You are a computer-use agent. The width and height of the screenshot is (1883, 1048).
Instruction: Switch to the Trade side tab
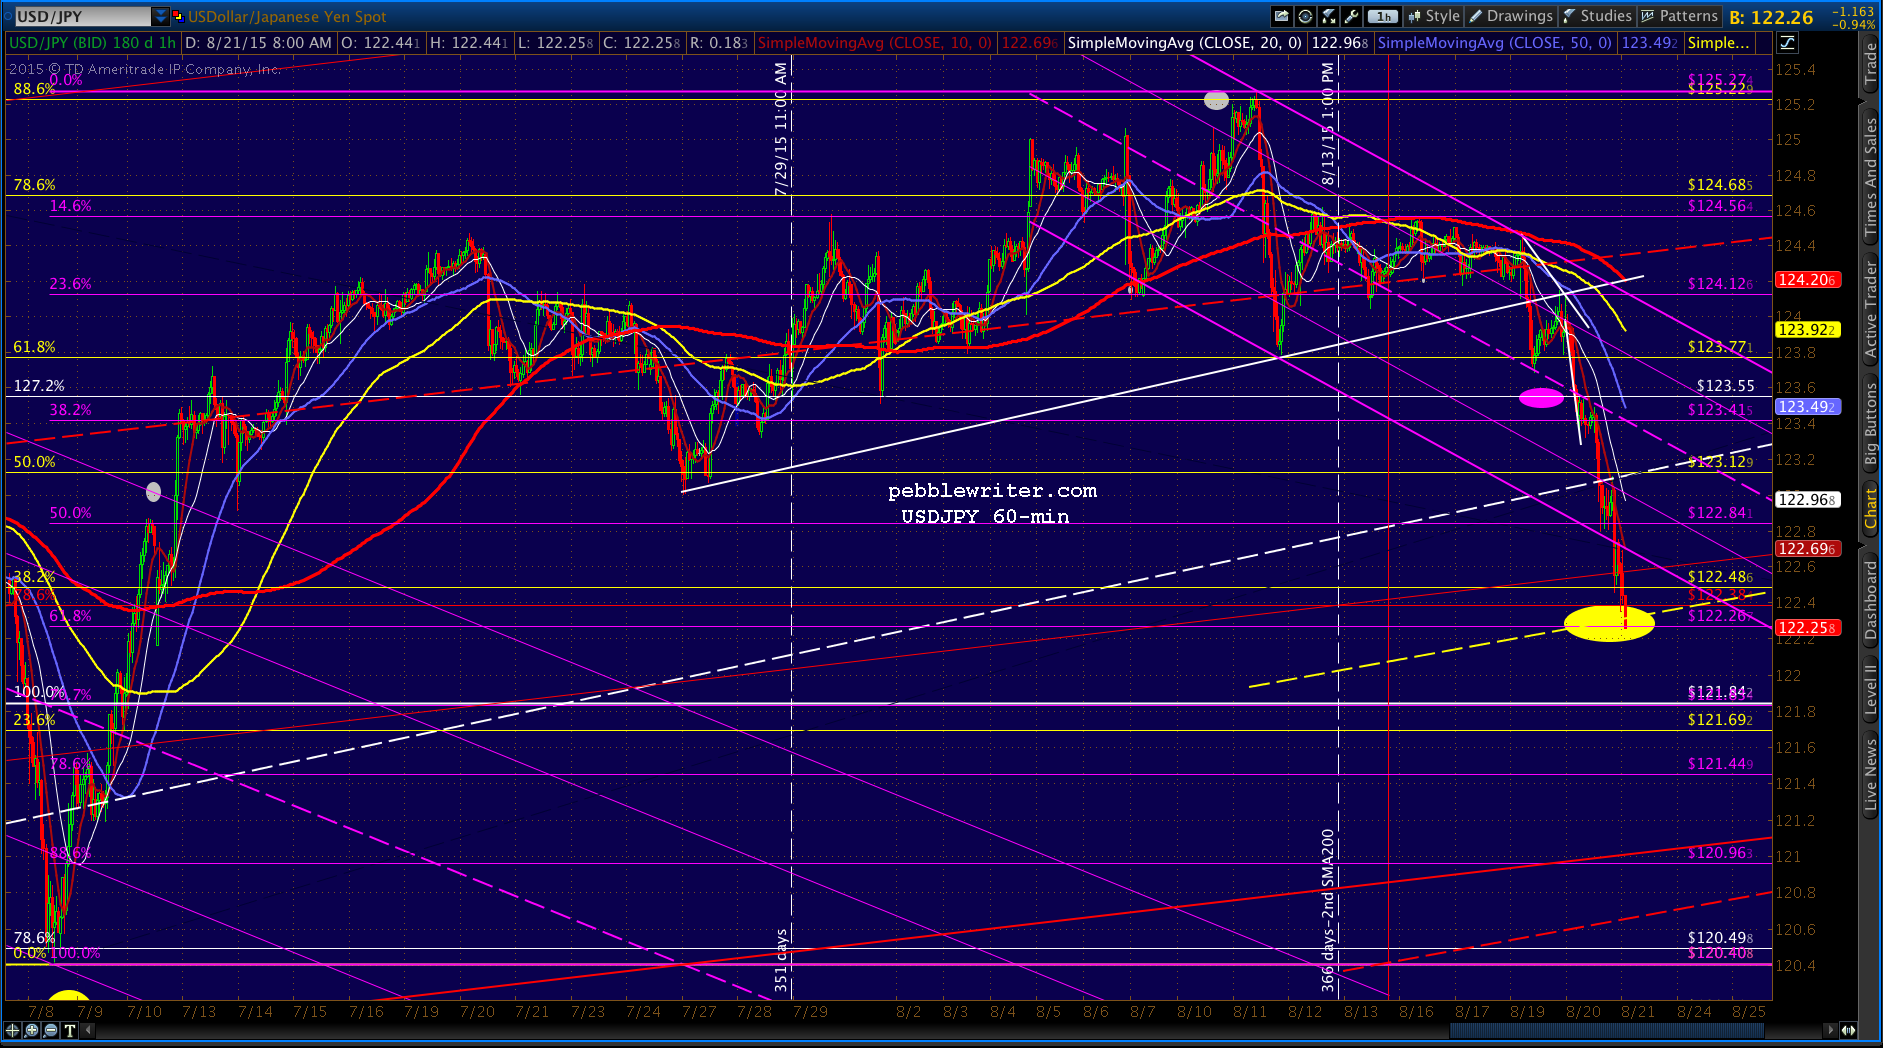pyautogui.click(x=1870, y=65)
